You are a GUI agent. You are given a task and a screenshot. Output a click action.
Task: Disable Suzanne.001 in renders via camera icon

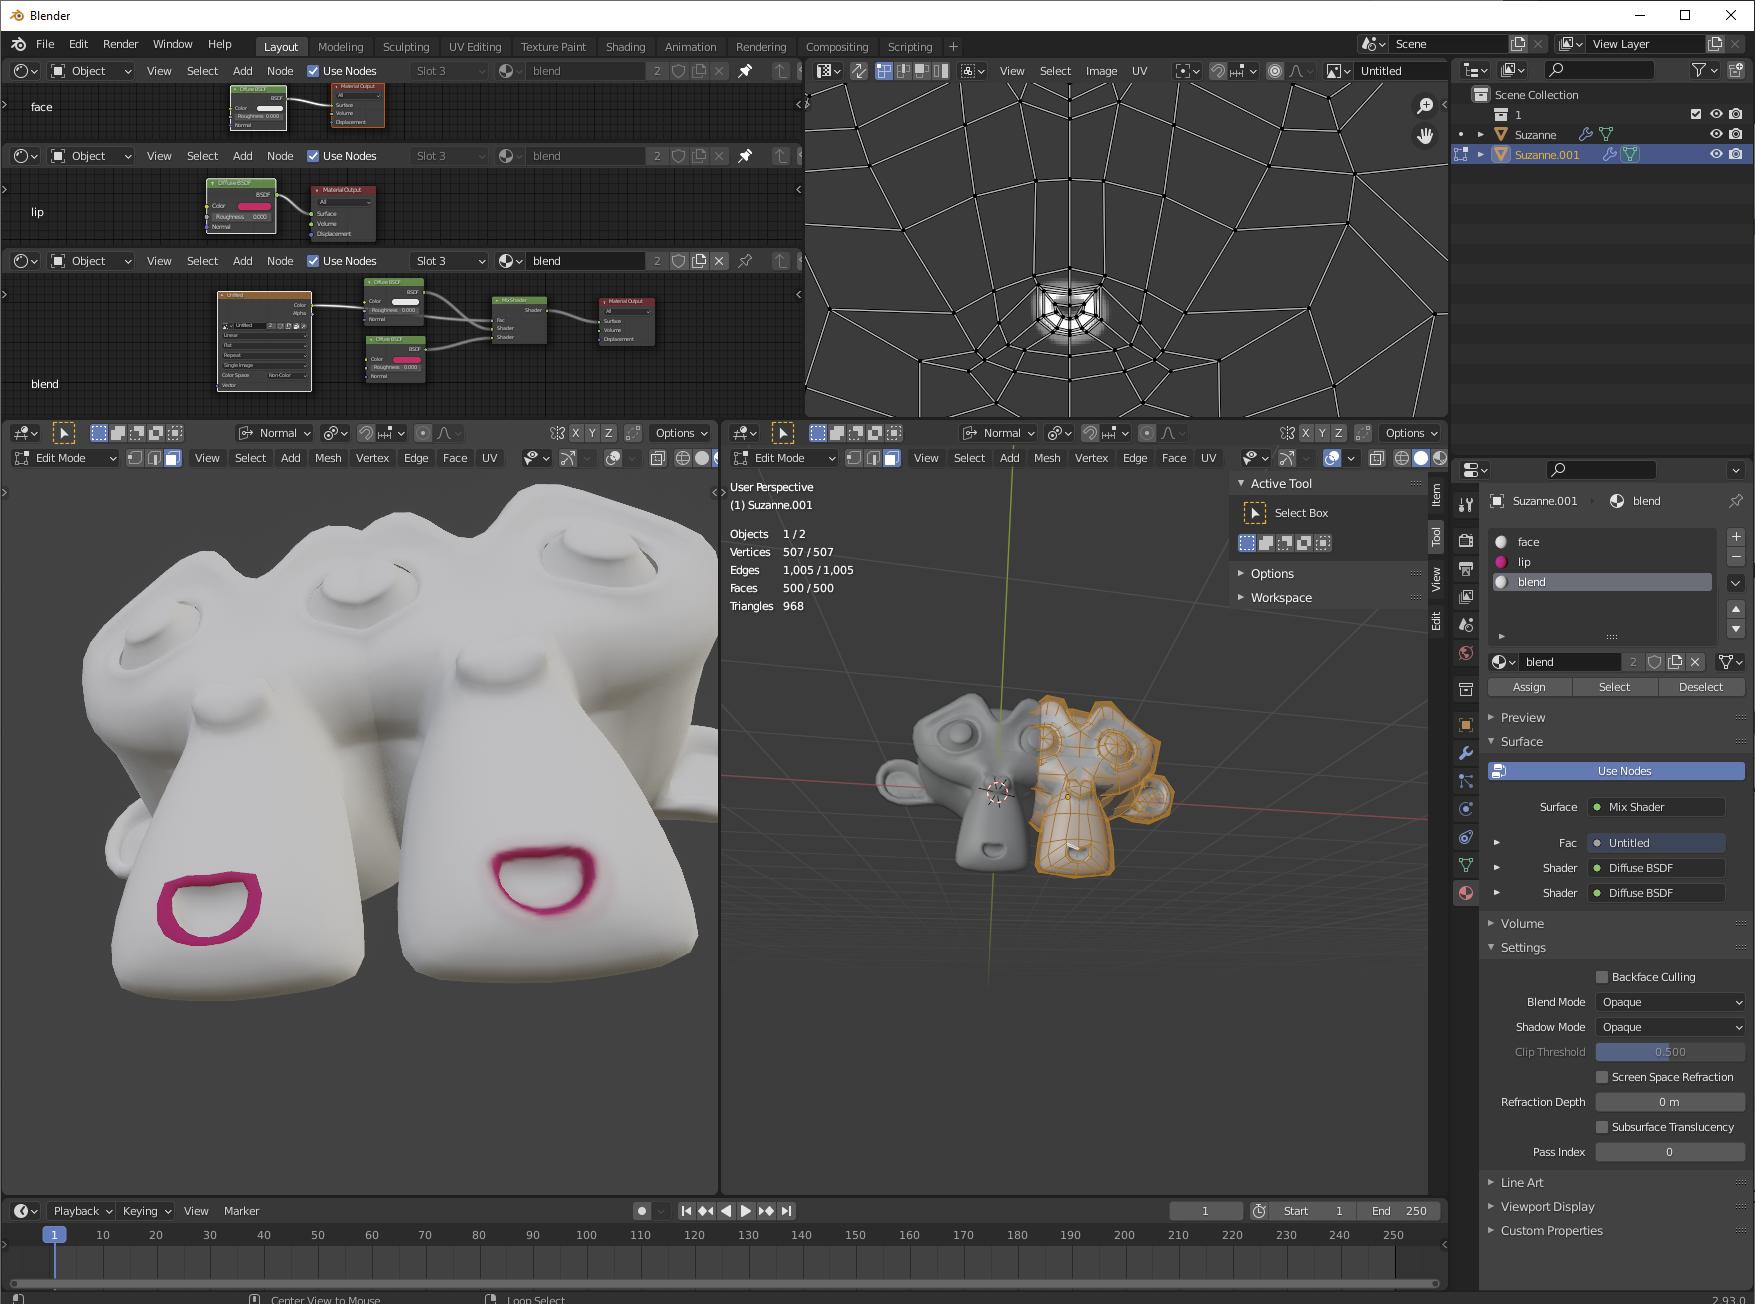coord(1736,154)
